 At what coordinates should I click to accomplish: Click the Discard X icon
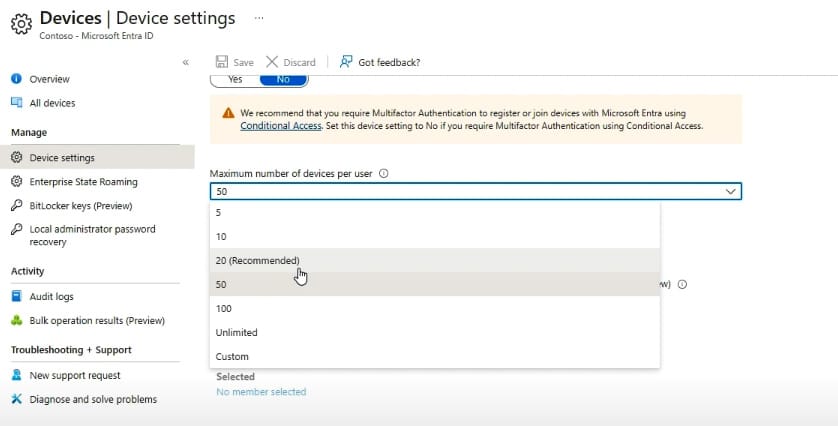272,62
